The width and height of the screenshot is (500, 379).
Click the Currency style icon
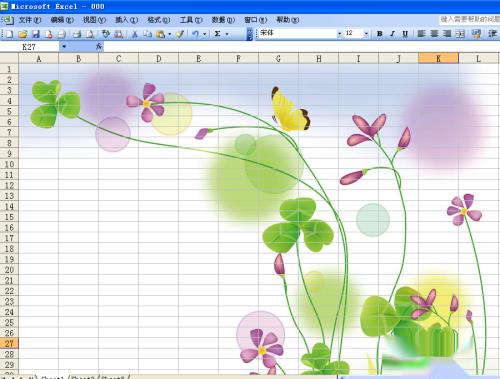(x=476, y=34)
